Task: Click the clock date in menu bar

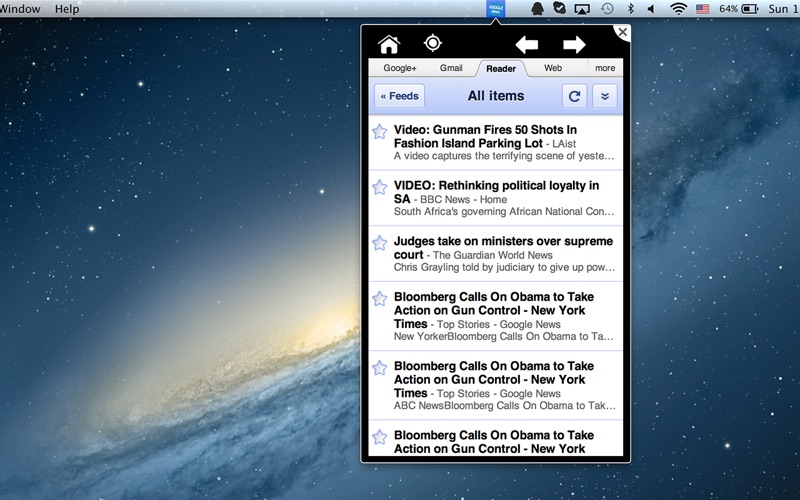Action: coord(784,9)
